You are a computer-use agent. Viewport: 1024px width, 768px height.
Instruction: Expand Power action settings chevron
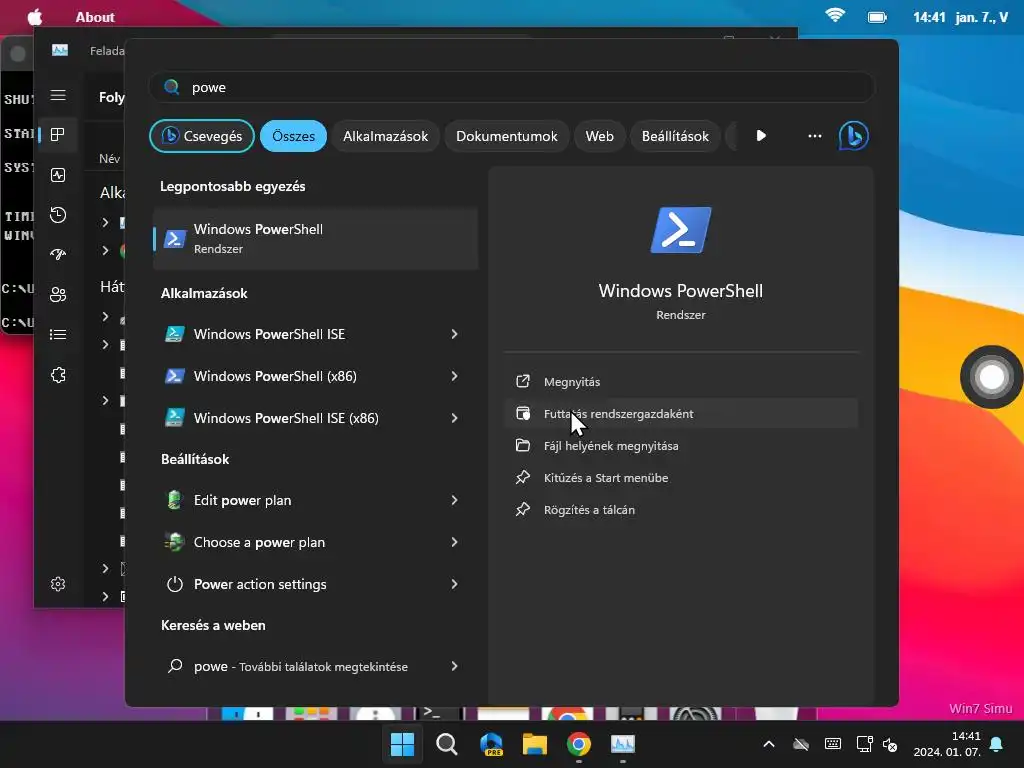tap(455, 584)
